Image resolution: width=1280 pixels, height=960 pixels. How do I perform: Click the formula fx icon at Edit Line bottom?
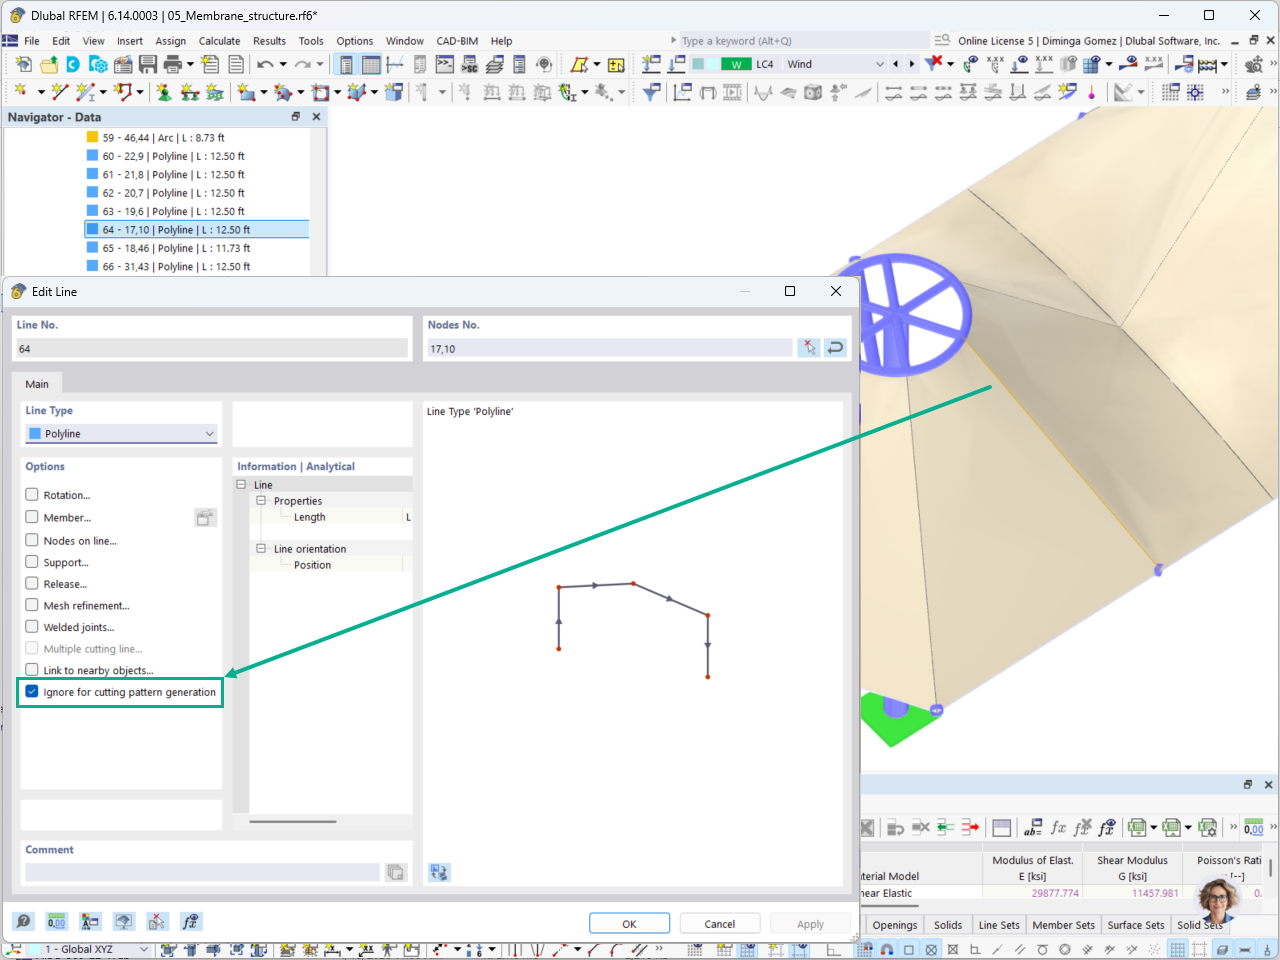190,921
